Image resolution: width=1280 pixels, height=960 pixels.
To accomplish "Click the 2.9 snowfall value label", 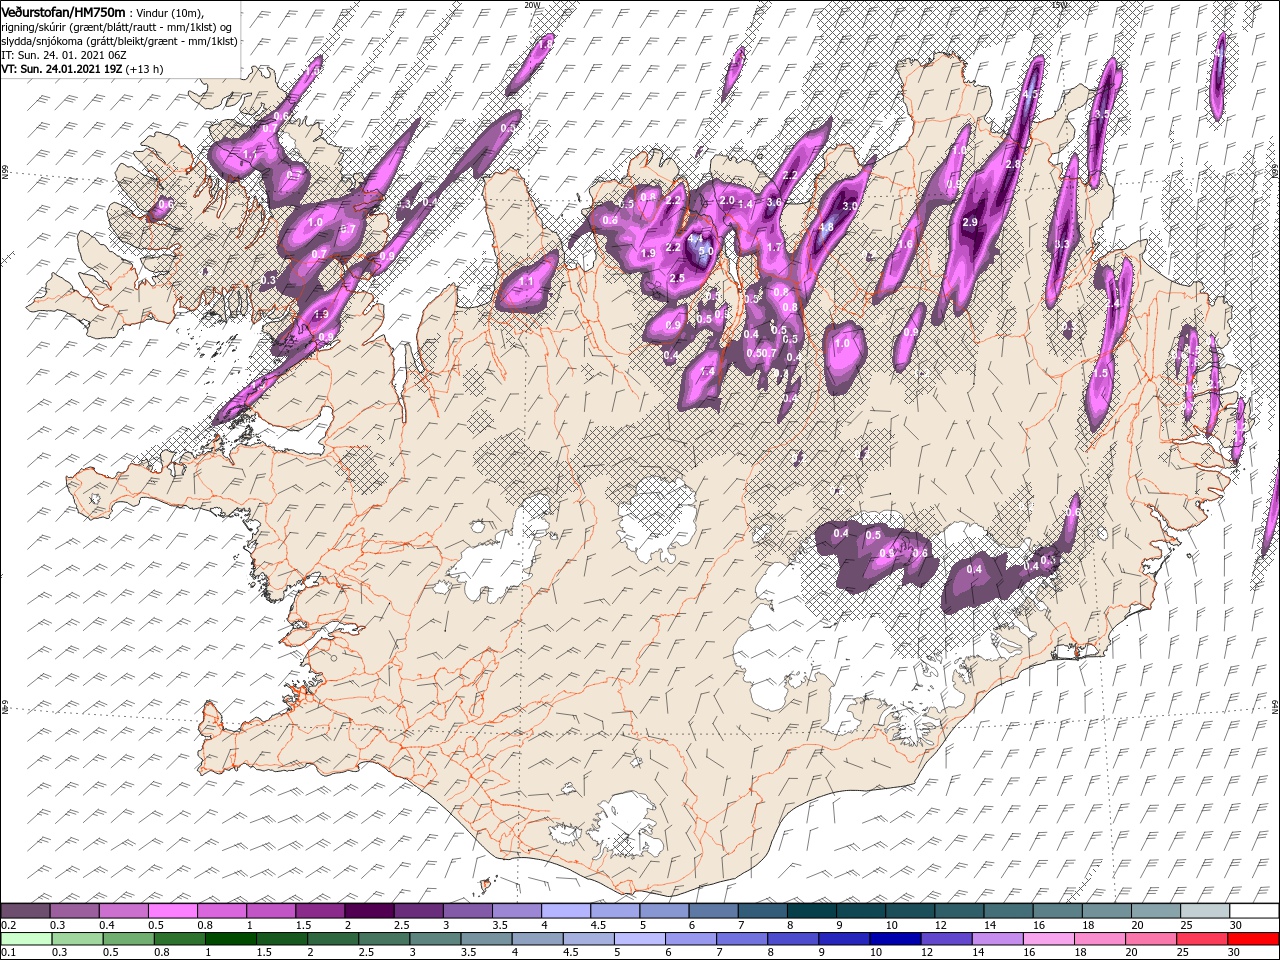I will [969, 222].
